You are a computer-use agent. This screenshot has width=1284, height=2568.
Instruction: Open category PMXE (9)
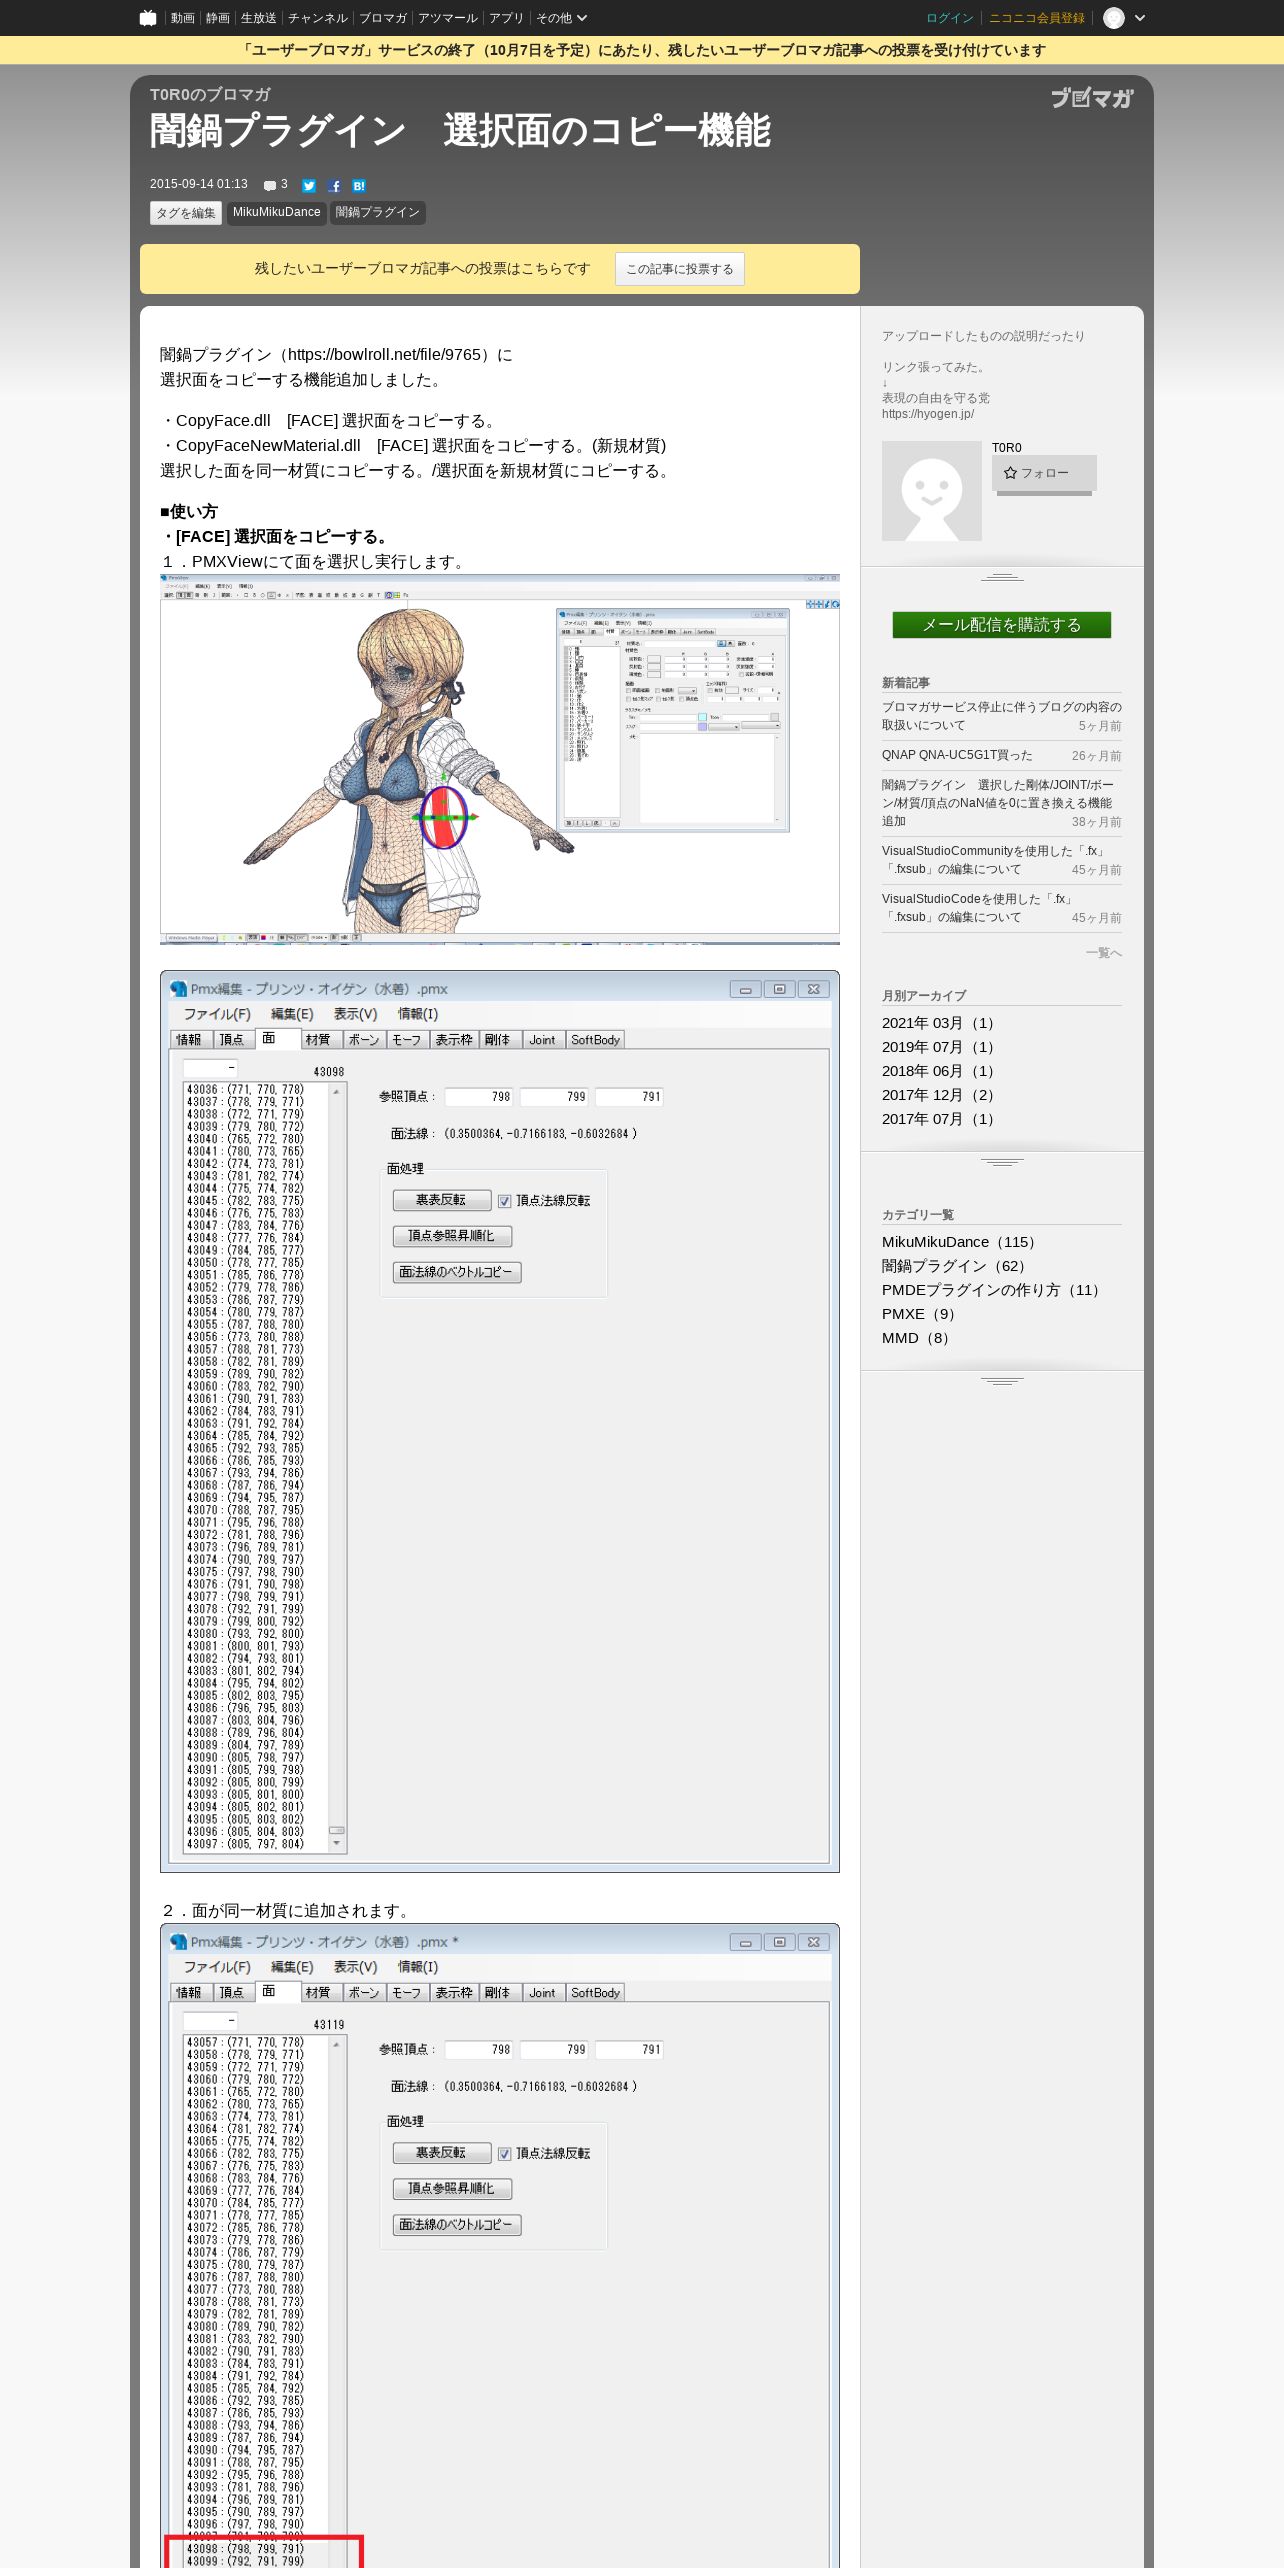pos(921,1314)
